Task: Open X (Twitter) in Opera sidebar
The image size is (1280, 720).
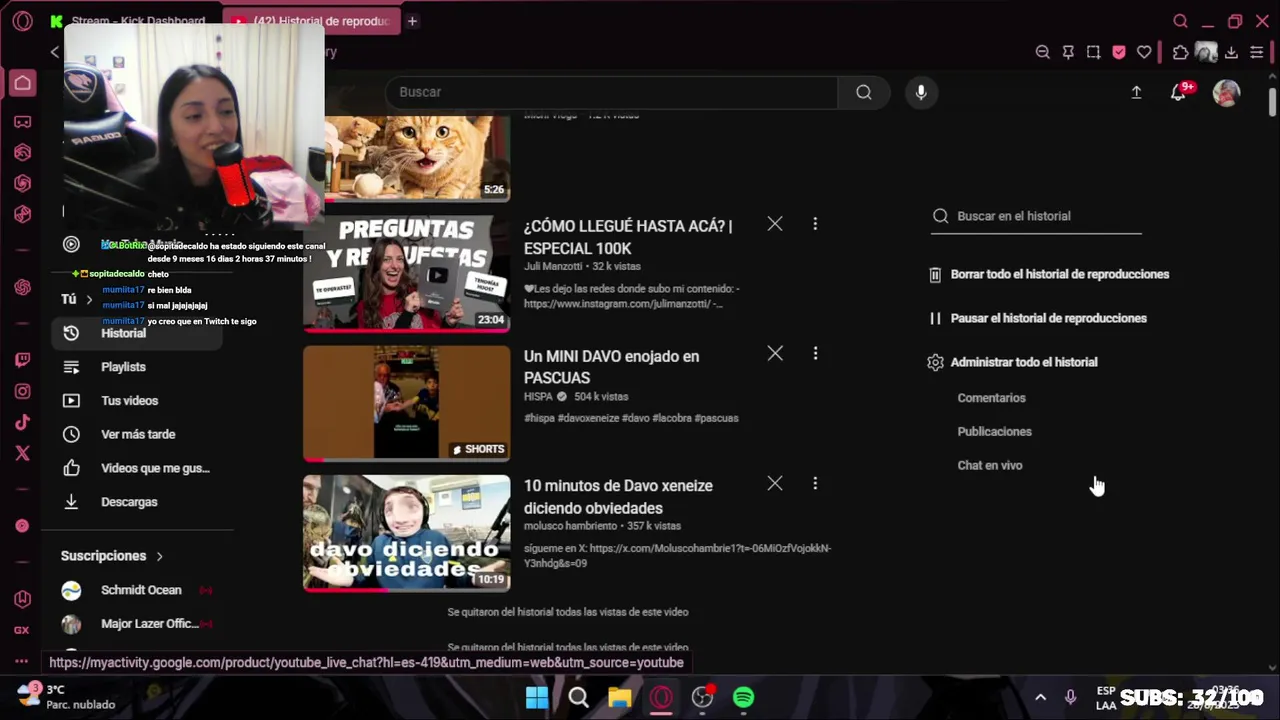Action: (x=22, y=453)
